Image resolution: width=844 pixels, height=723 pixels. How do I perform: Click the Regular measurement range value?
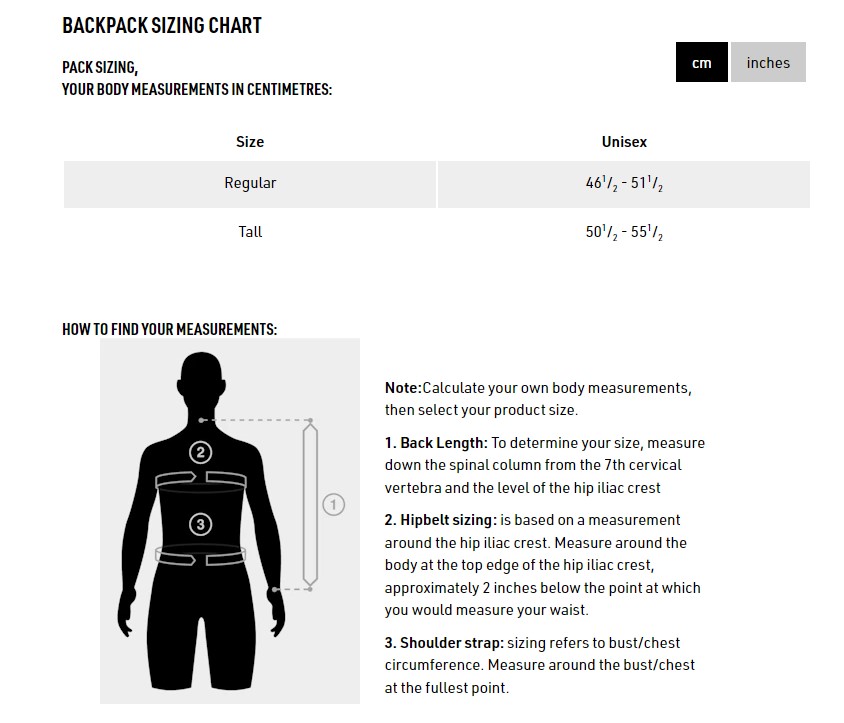(x=624, y=184)
